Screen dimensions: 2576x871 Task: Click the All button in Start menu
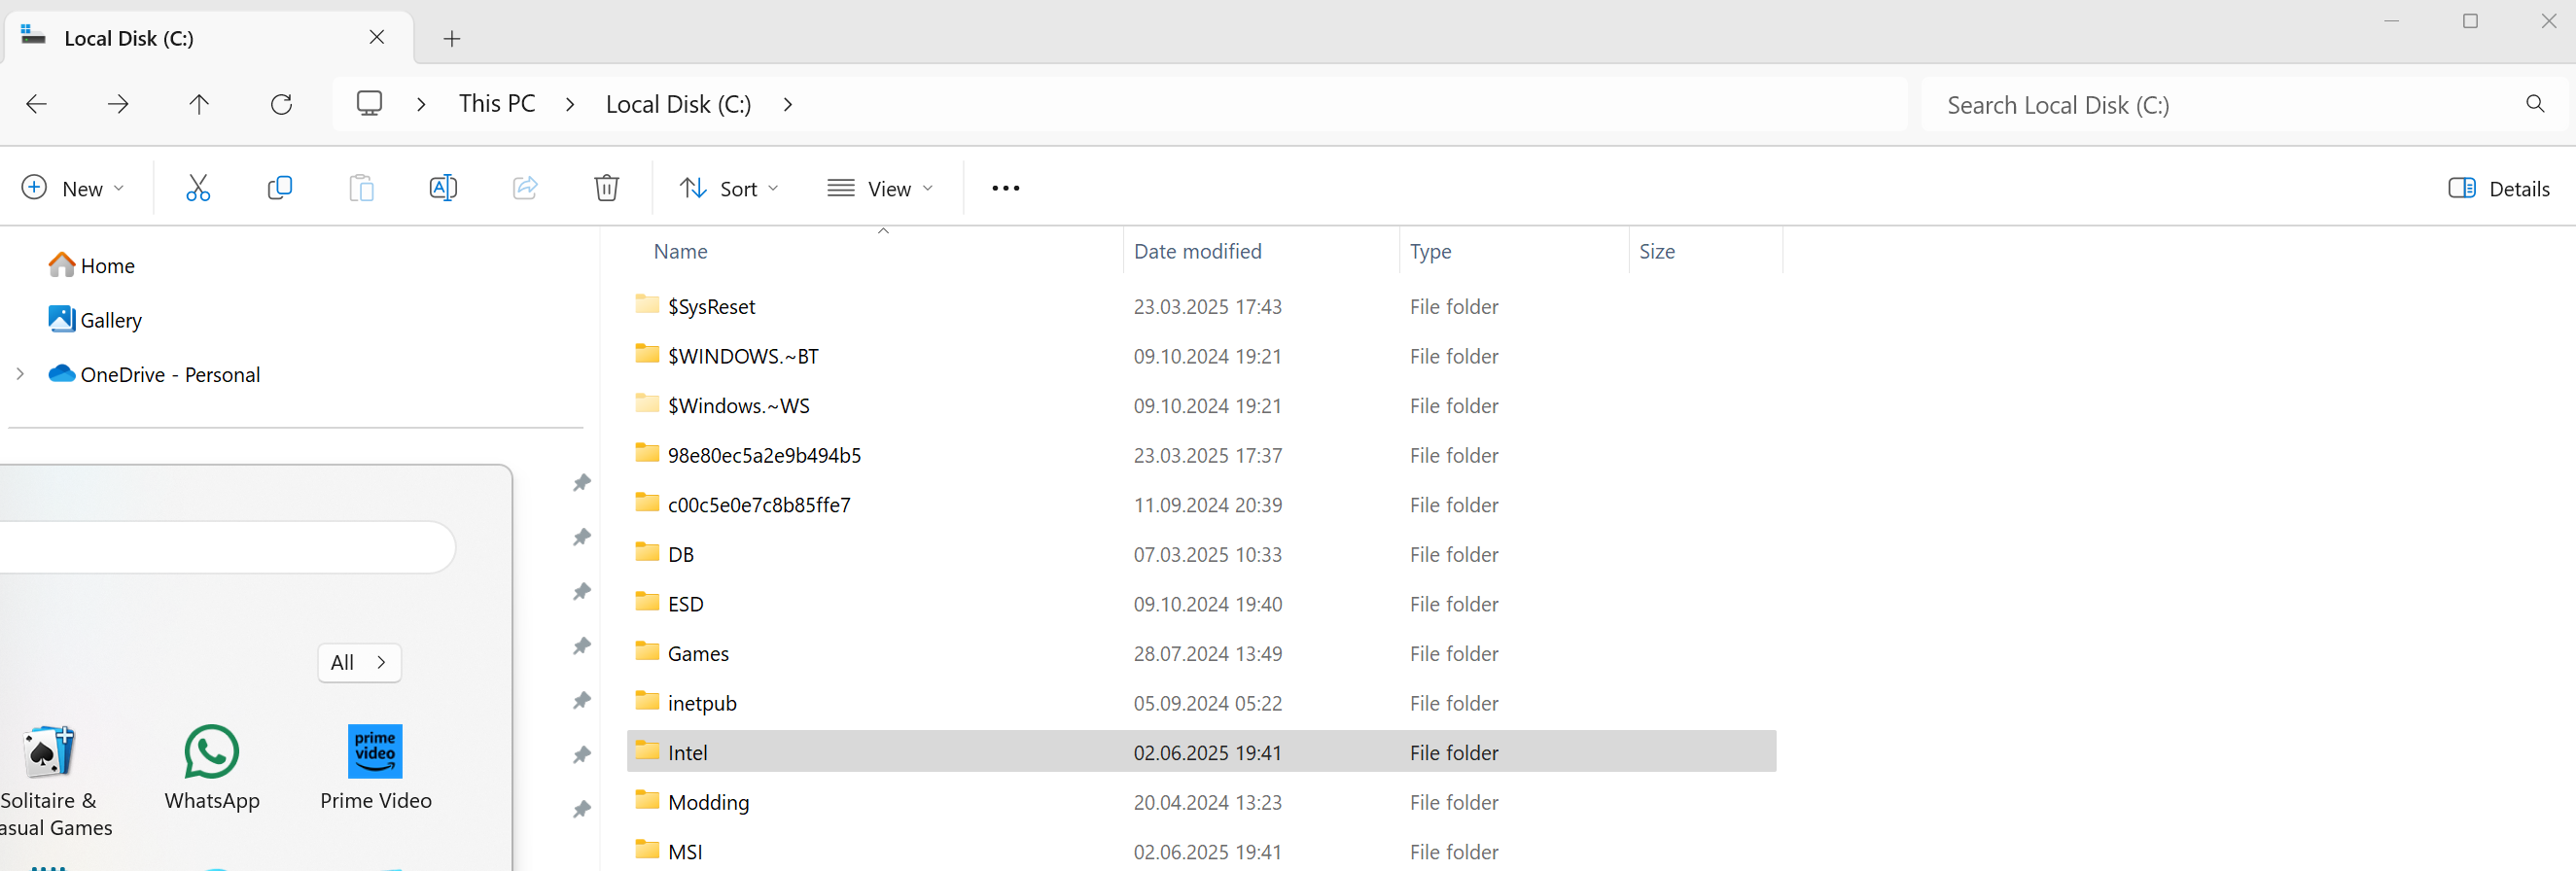tap(359, 662)
